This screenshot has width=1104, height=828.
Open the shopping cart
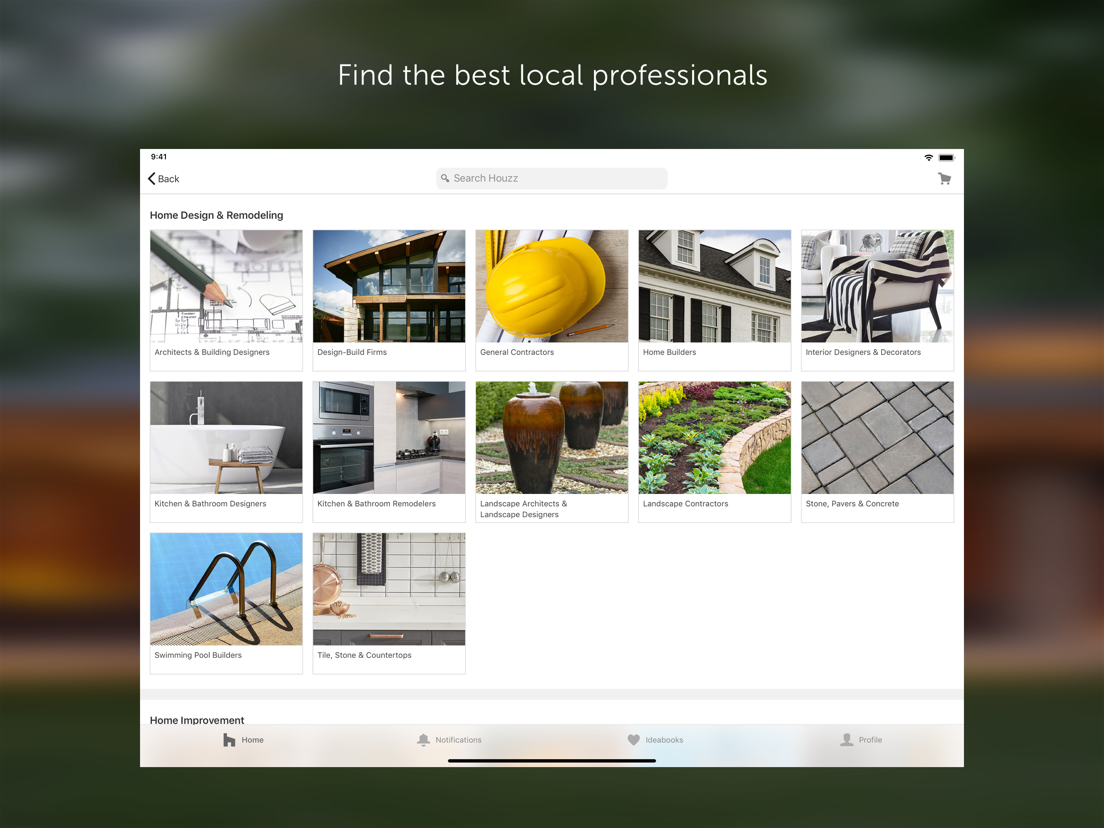coord(944,178)
